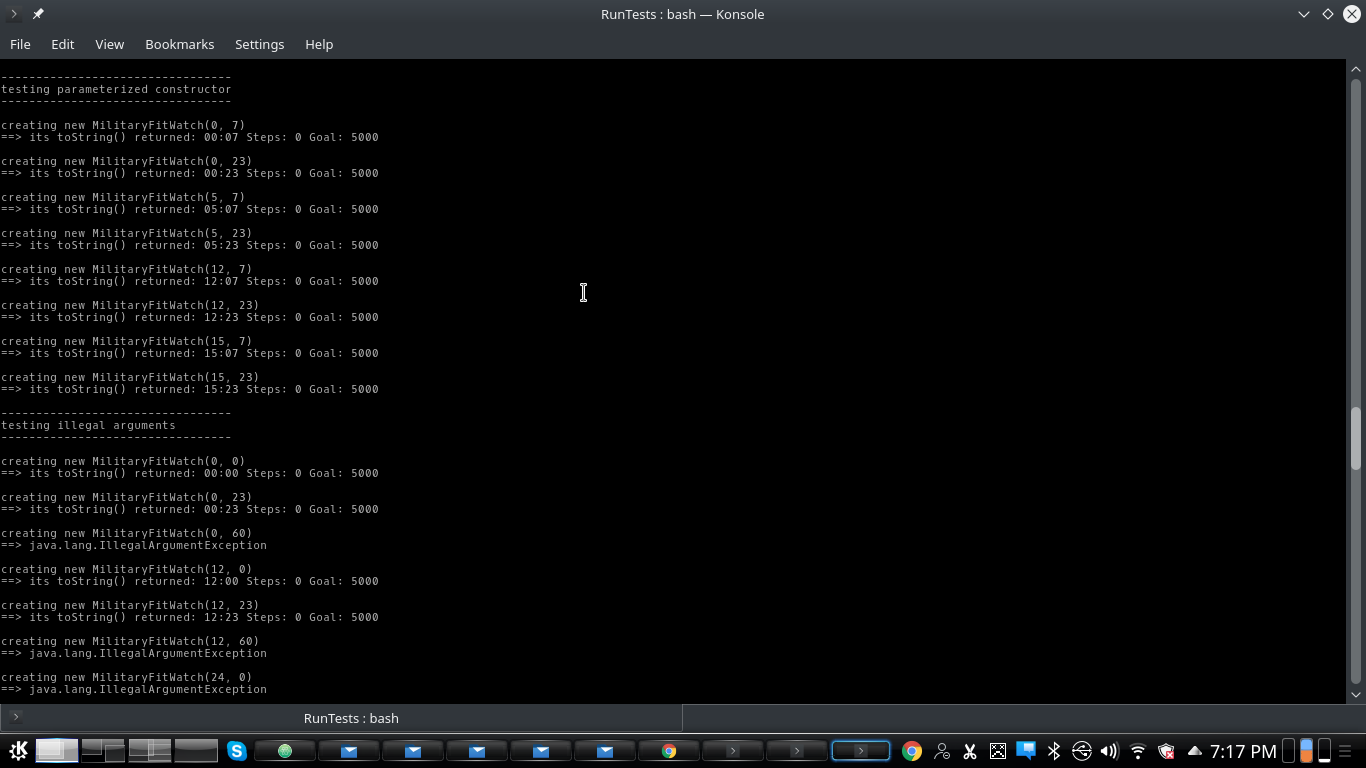Open the USB device notifier icon
The height and width of the screenshot is (768, 1366).
point(1081,751)
